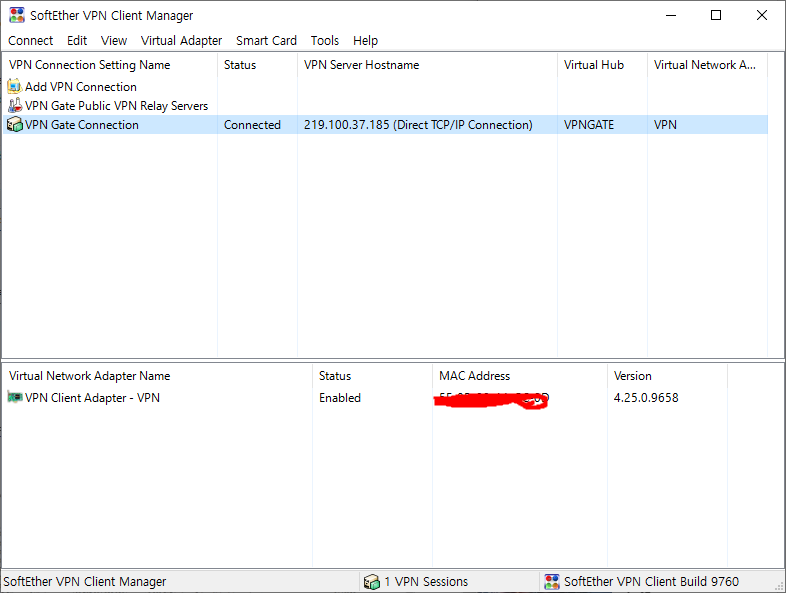The image size is (786, 593).
Task: Click the 1 VPN Sessions status text
Action: coord(426,581)
